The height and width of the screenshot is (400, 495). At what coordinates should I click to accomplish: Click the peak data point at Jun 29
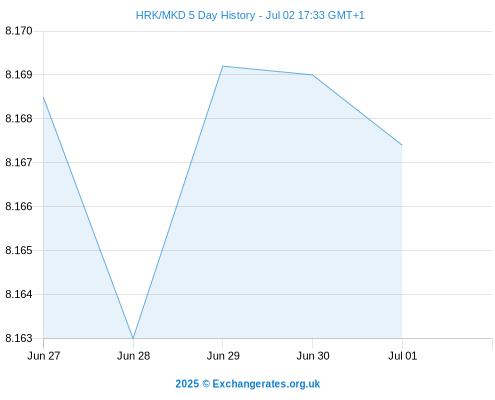[x=223, y=66]
